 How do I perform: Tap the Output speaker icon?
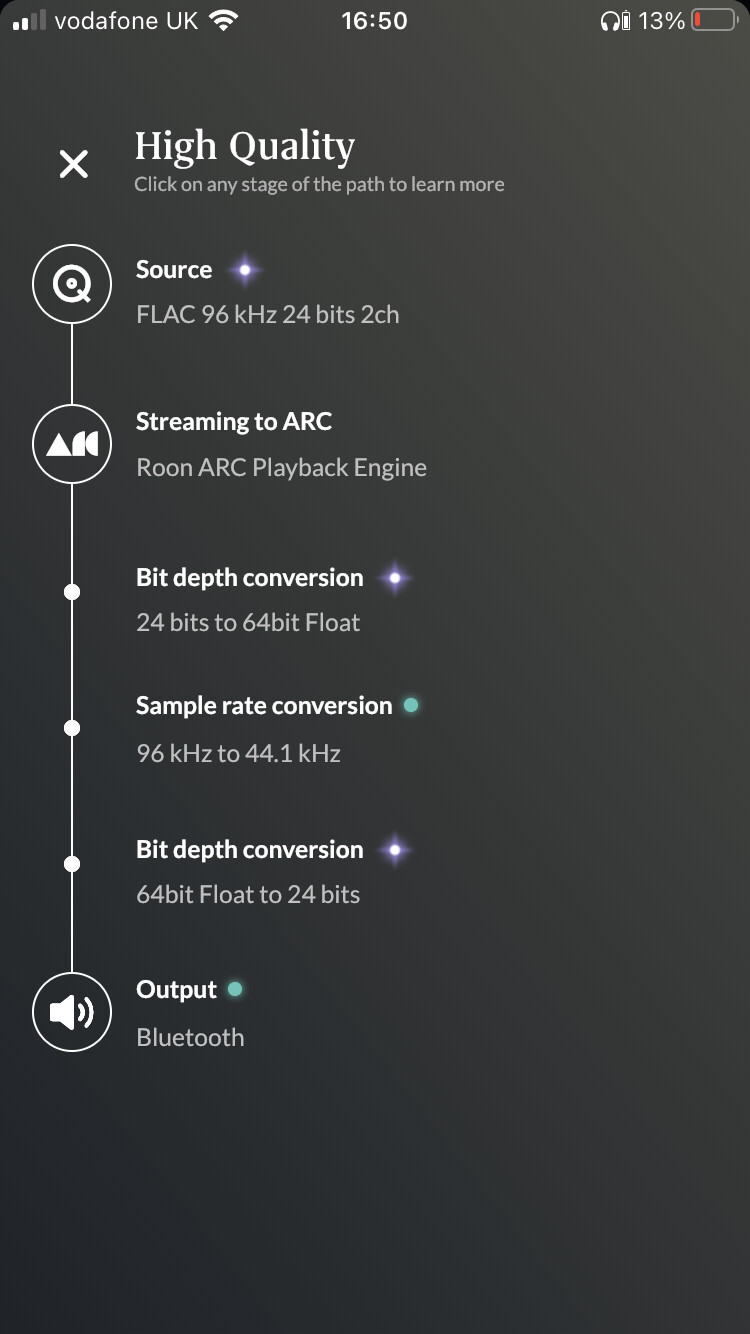point(72,1012)
